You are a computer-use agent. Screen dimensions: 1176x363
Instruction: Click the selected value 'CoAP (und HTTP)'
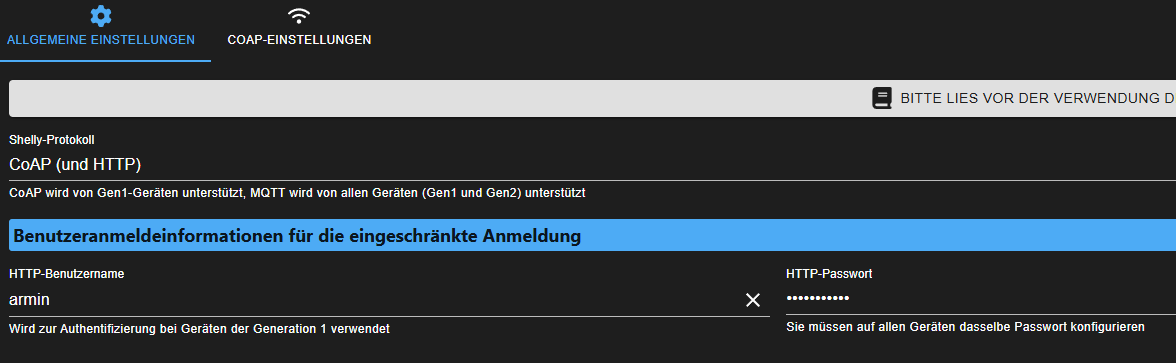tap(75, 164)
